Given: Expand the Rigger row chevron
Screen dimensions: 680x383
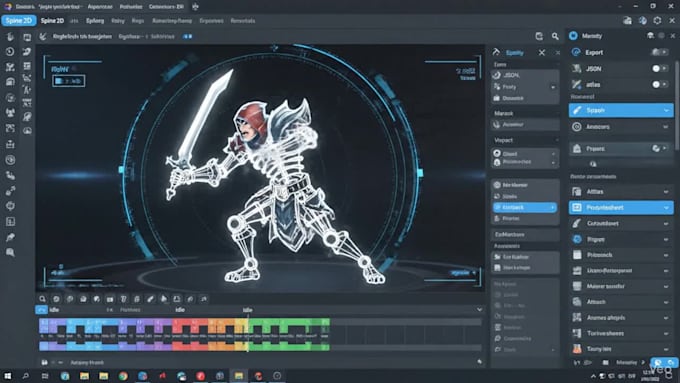Looking at the screenshot, I should click(666, 239).
